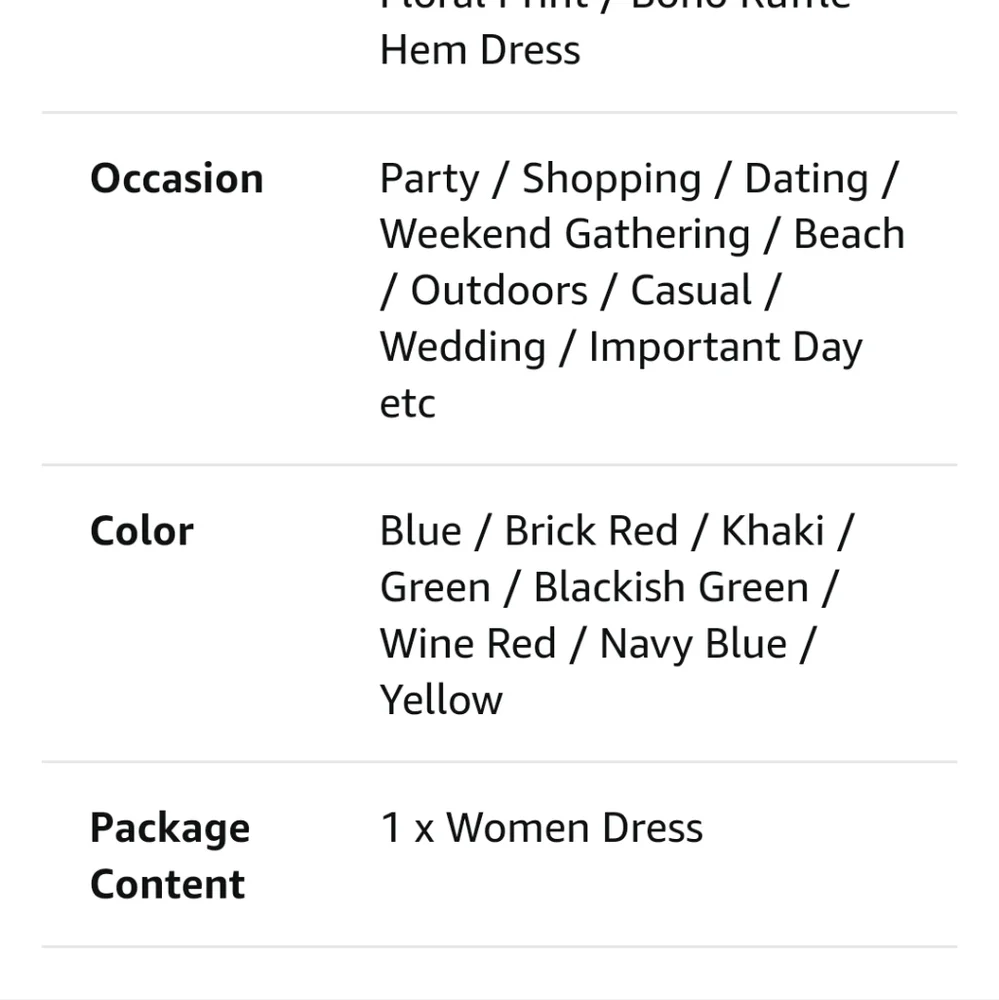
Task: Click the word "Wedding" in Occasion
Action: [463, 347]
